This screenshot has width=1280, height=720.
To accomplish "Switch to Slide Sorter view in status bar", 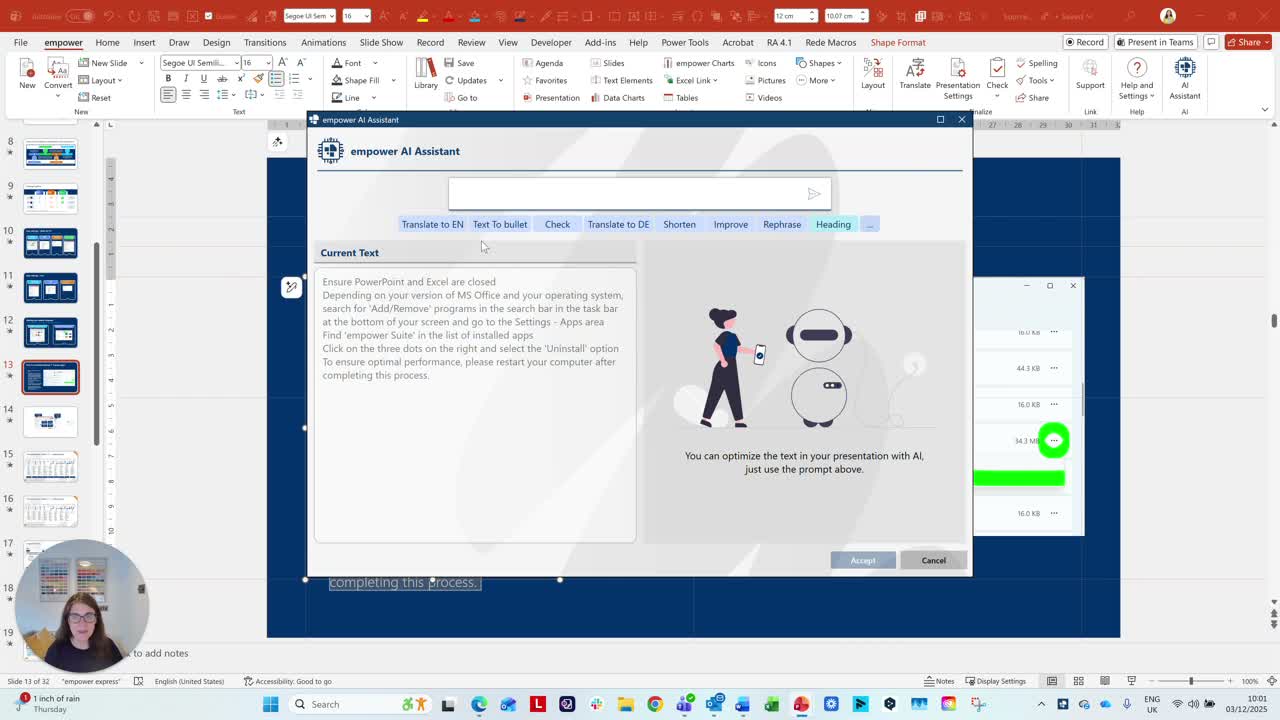I will 1078,682.
